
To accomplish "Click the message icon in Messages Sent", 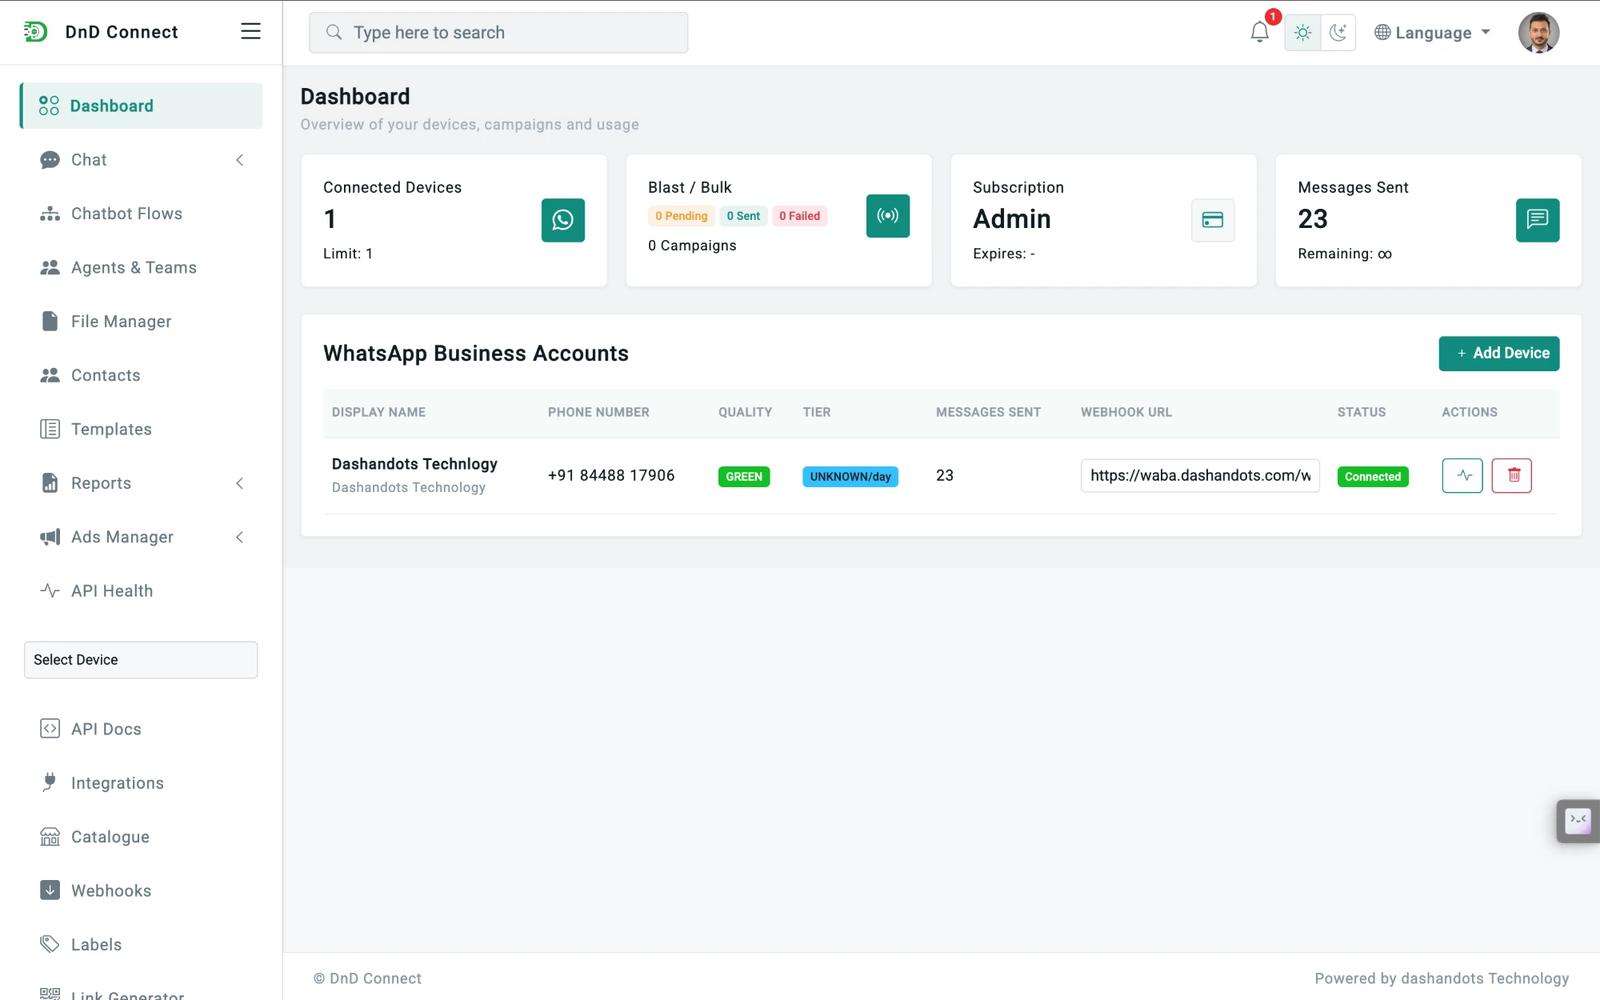I will coord(1538,220).
